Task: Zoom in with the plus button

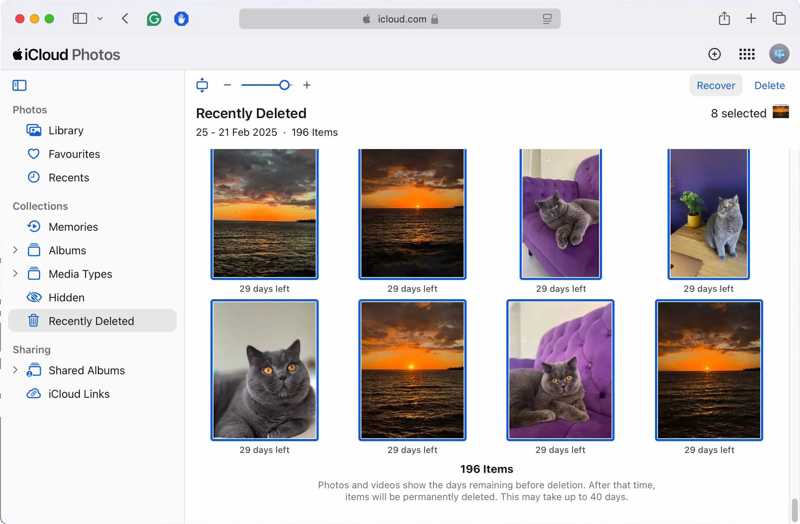Action: click(307, 85)
